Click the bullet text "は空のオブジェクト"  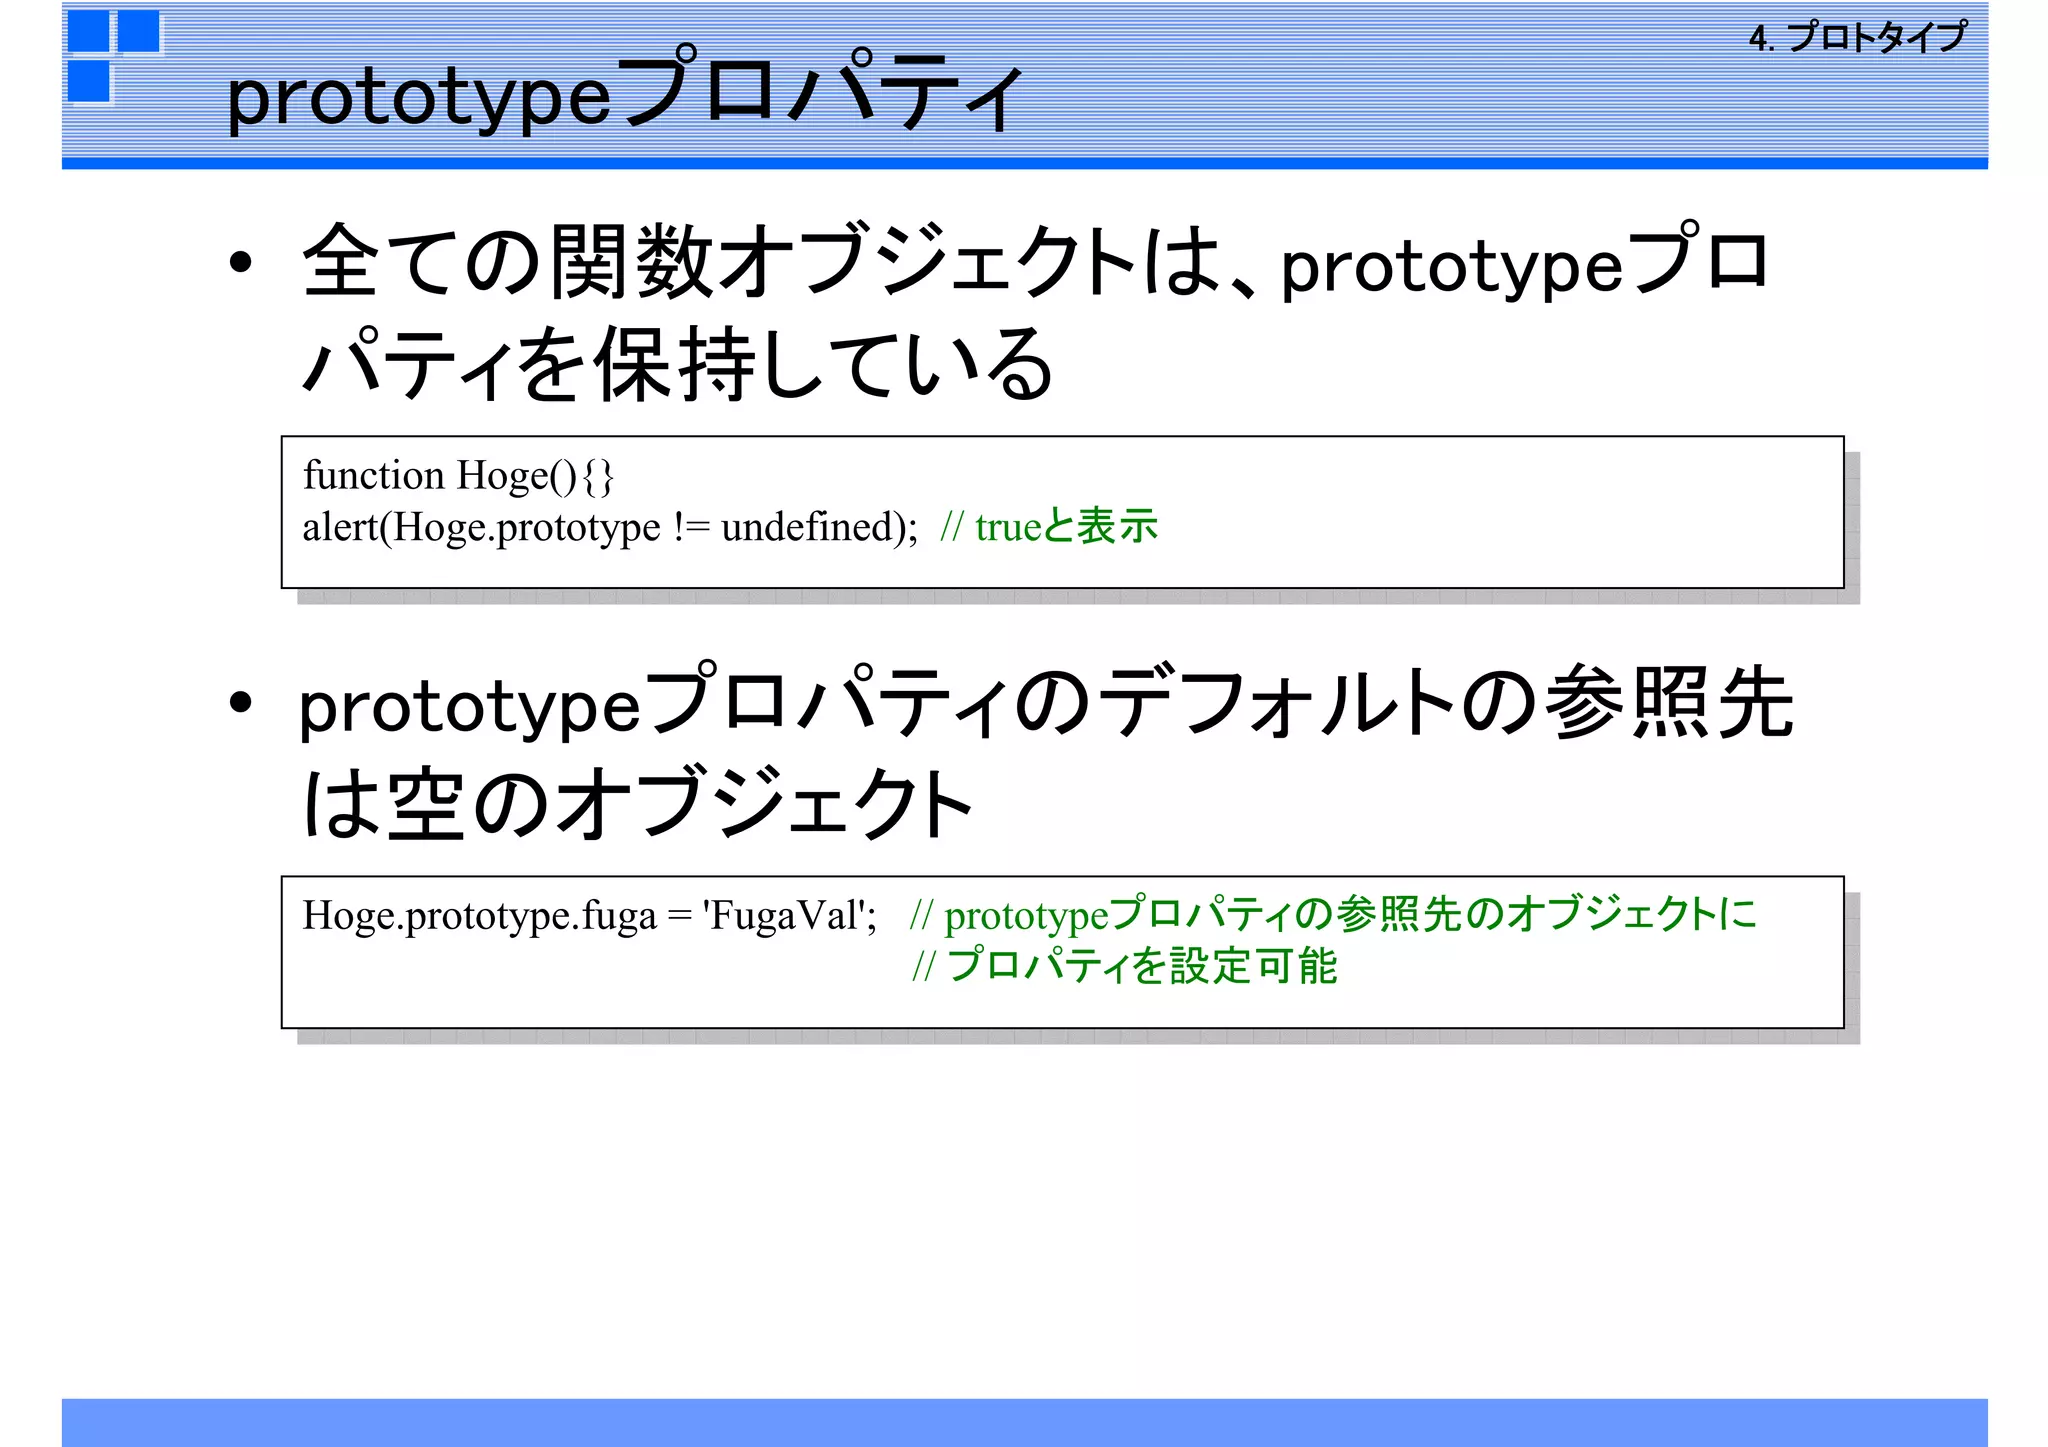coord(637,802)
